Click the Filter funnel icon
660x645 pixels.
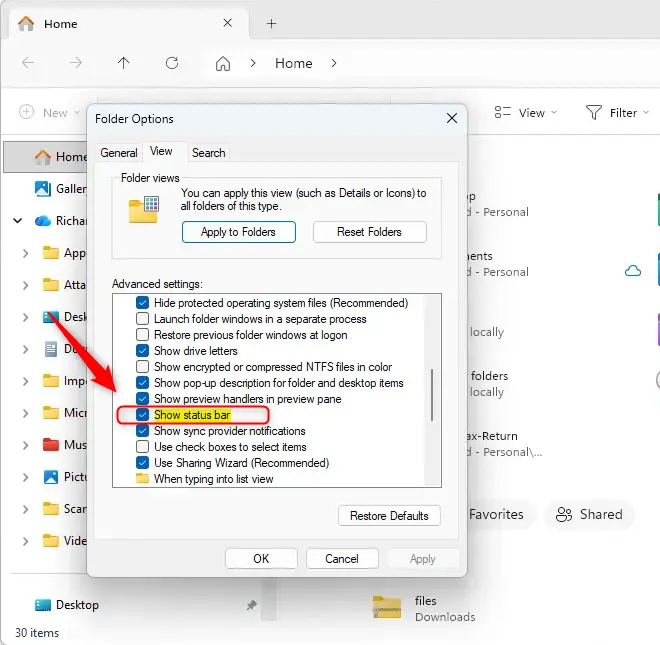(x=593, y=112)
